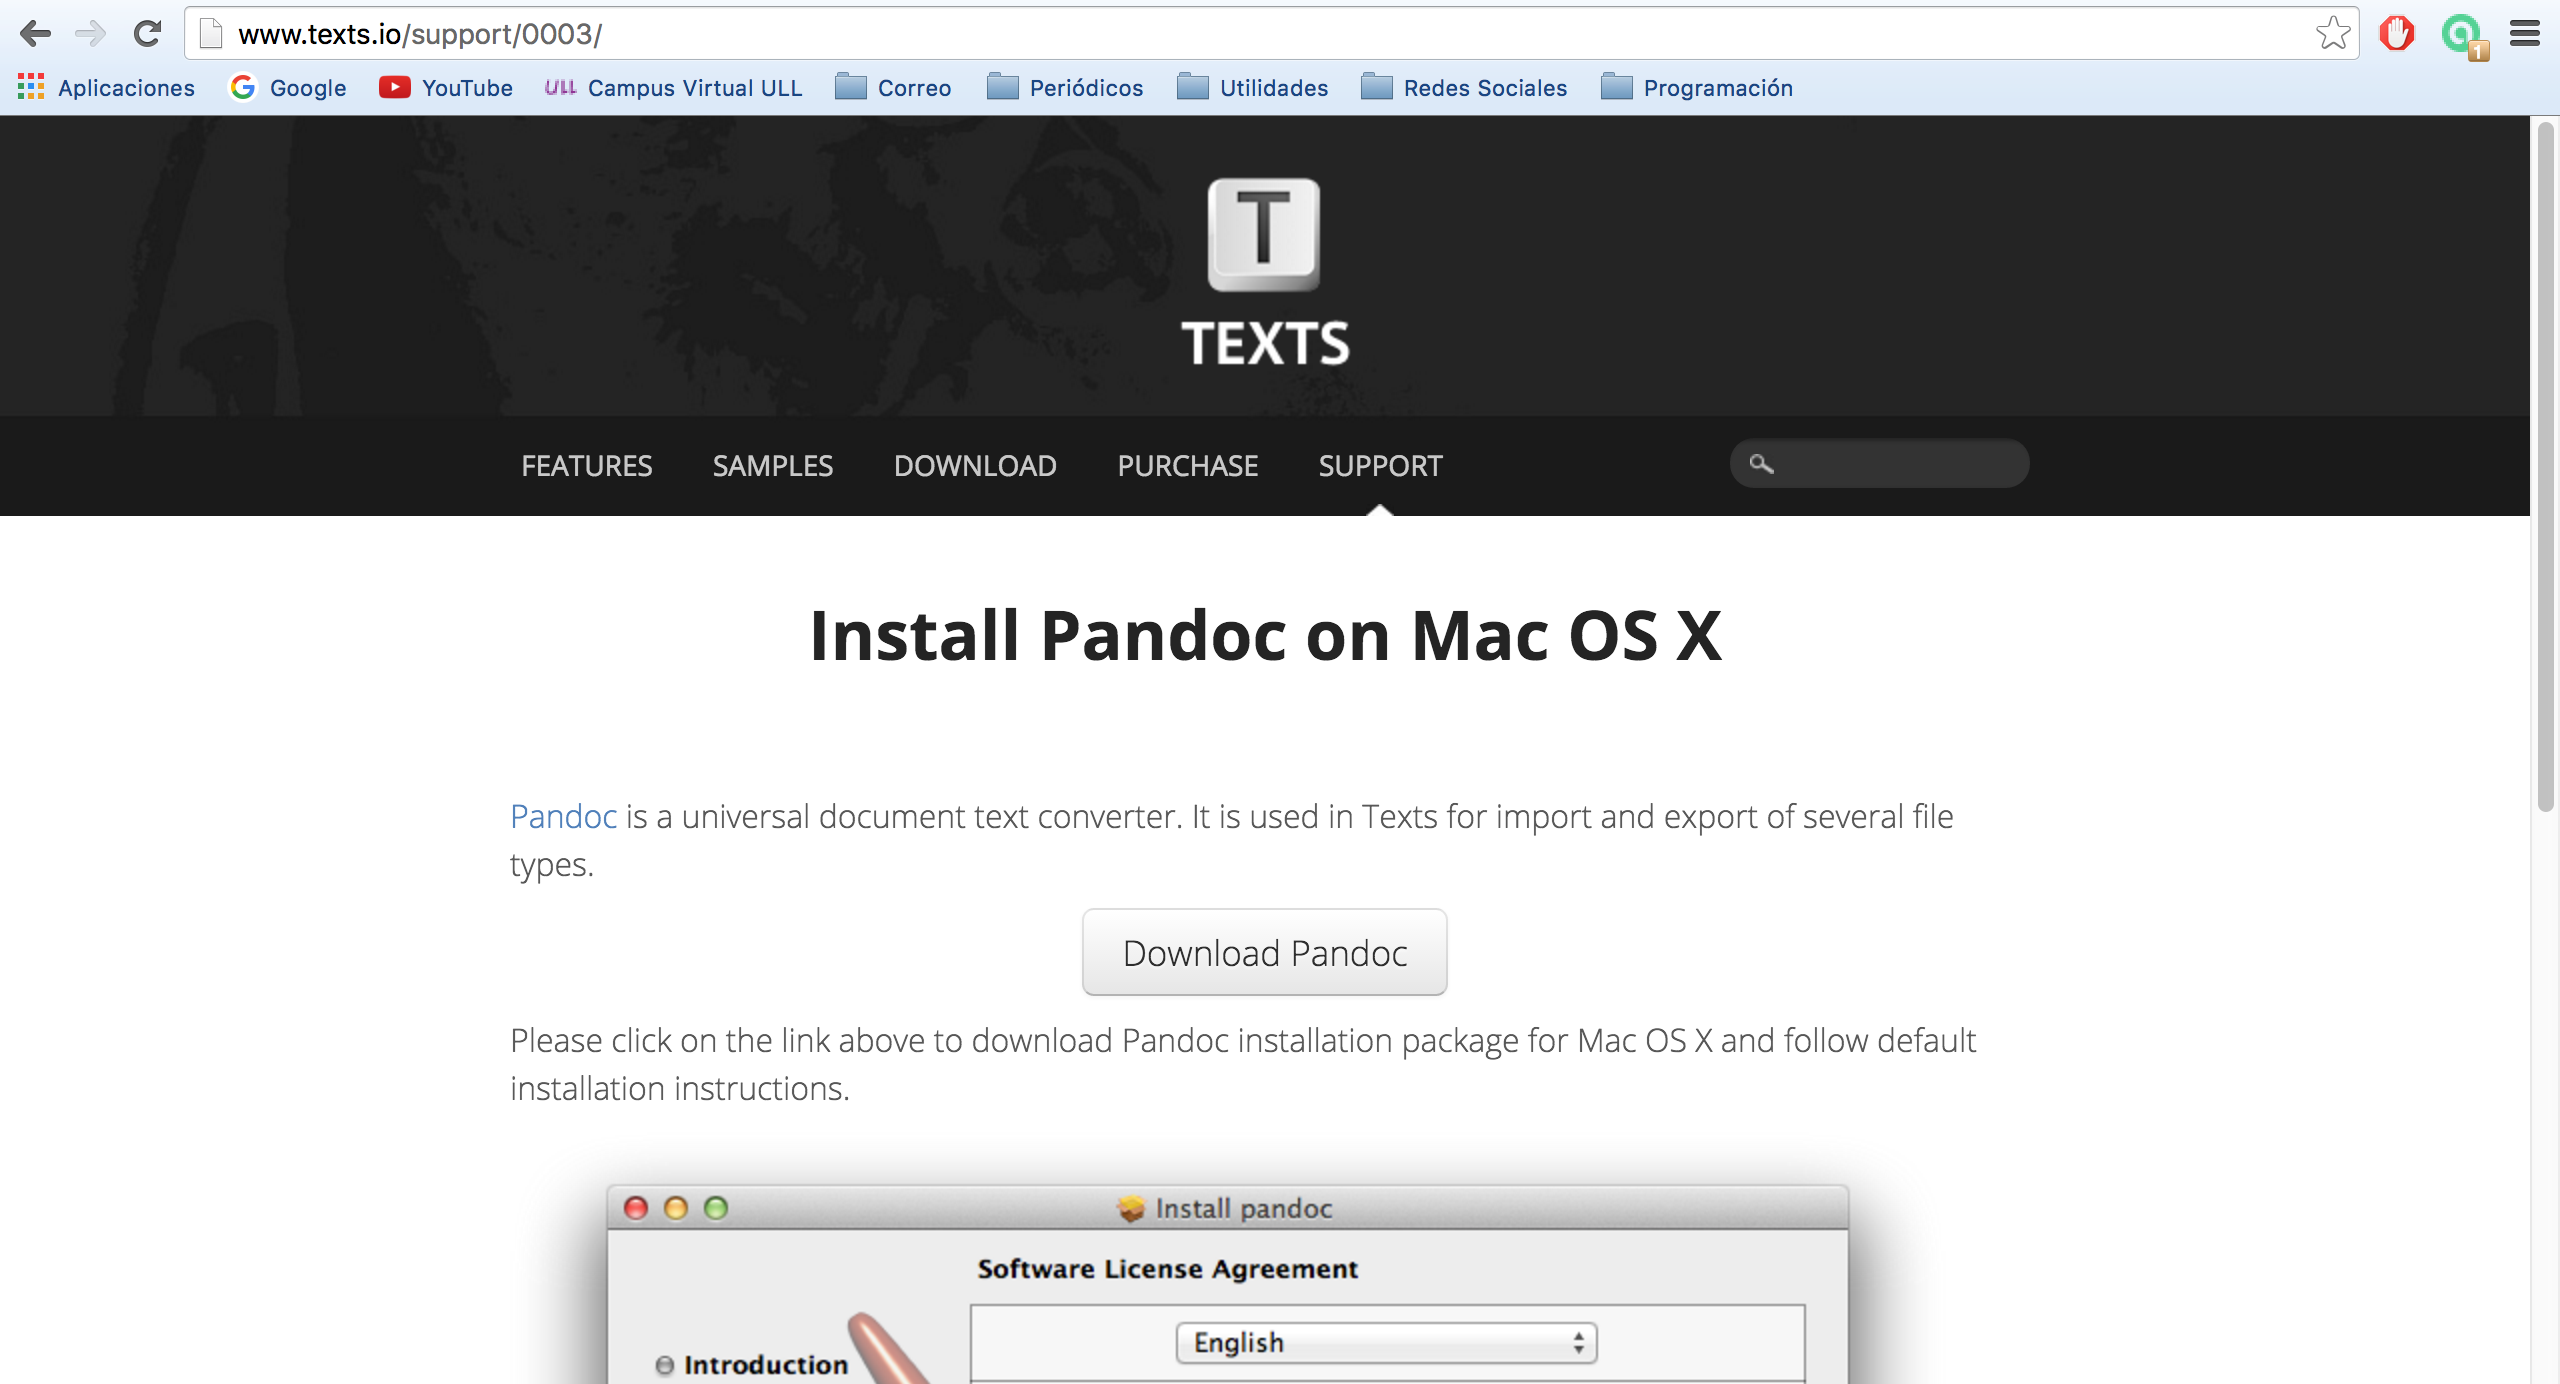Click the site search field

point(1895,464)
